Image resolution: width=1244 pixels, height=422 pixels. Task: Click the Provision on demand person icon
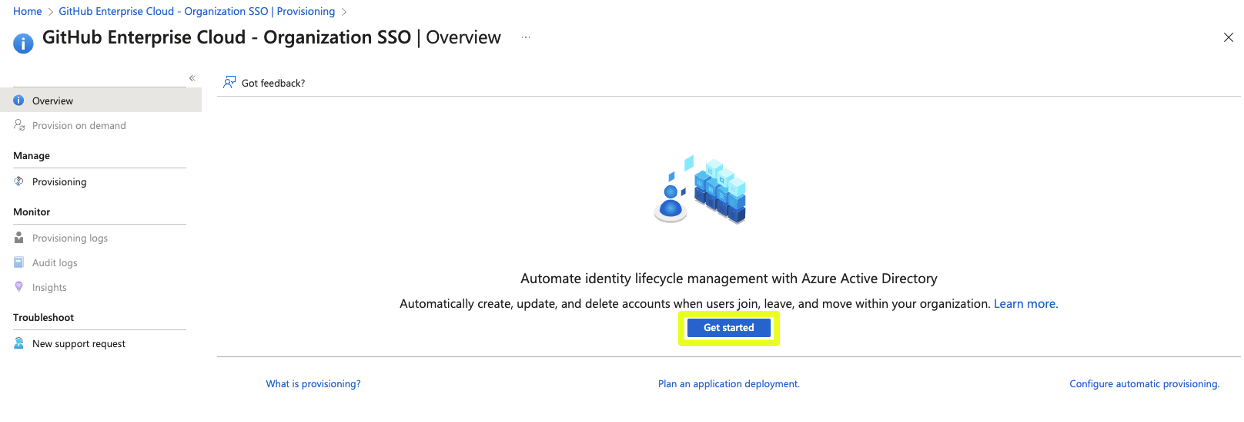coord(19,126)
